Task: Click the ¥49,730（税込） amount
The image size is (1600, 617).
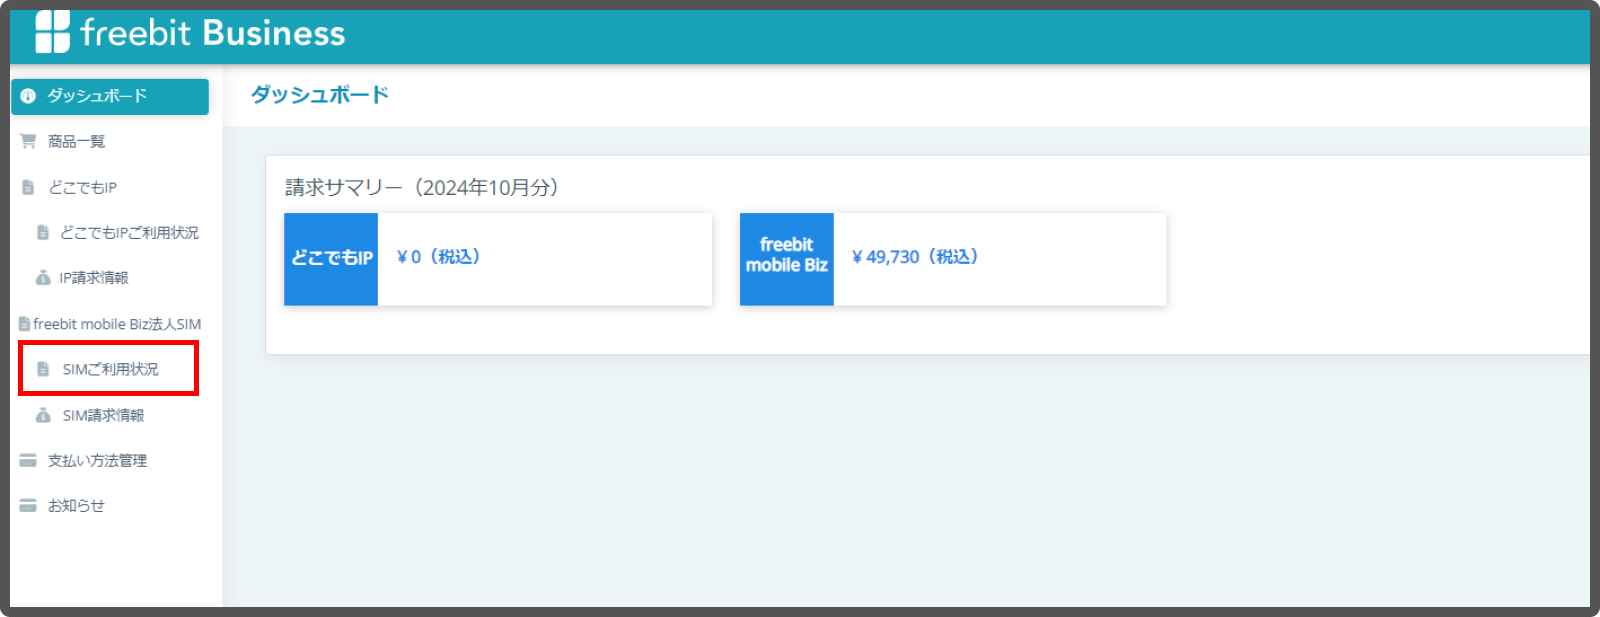Action: (915, 257)
